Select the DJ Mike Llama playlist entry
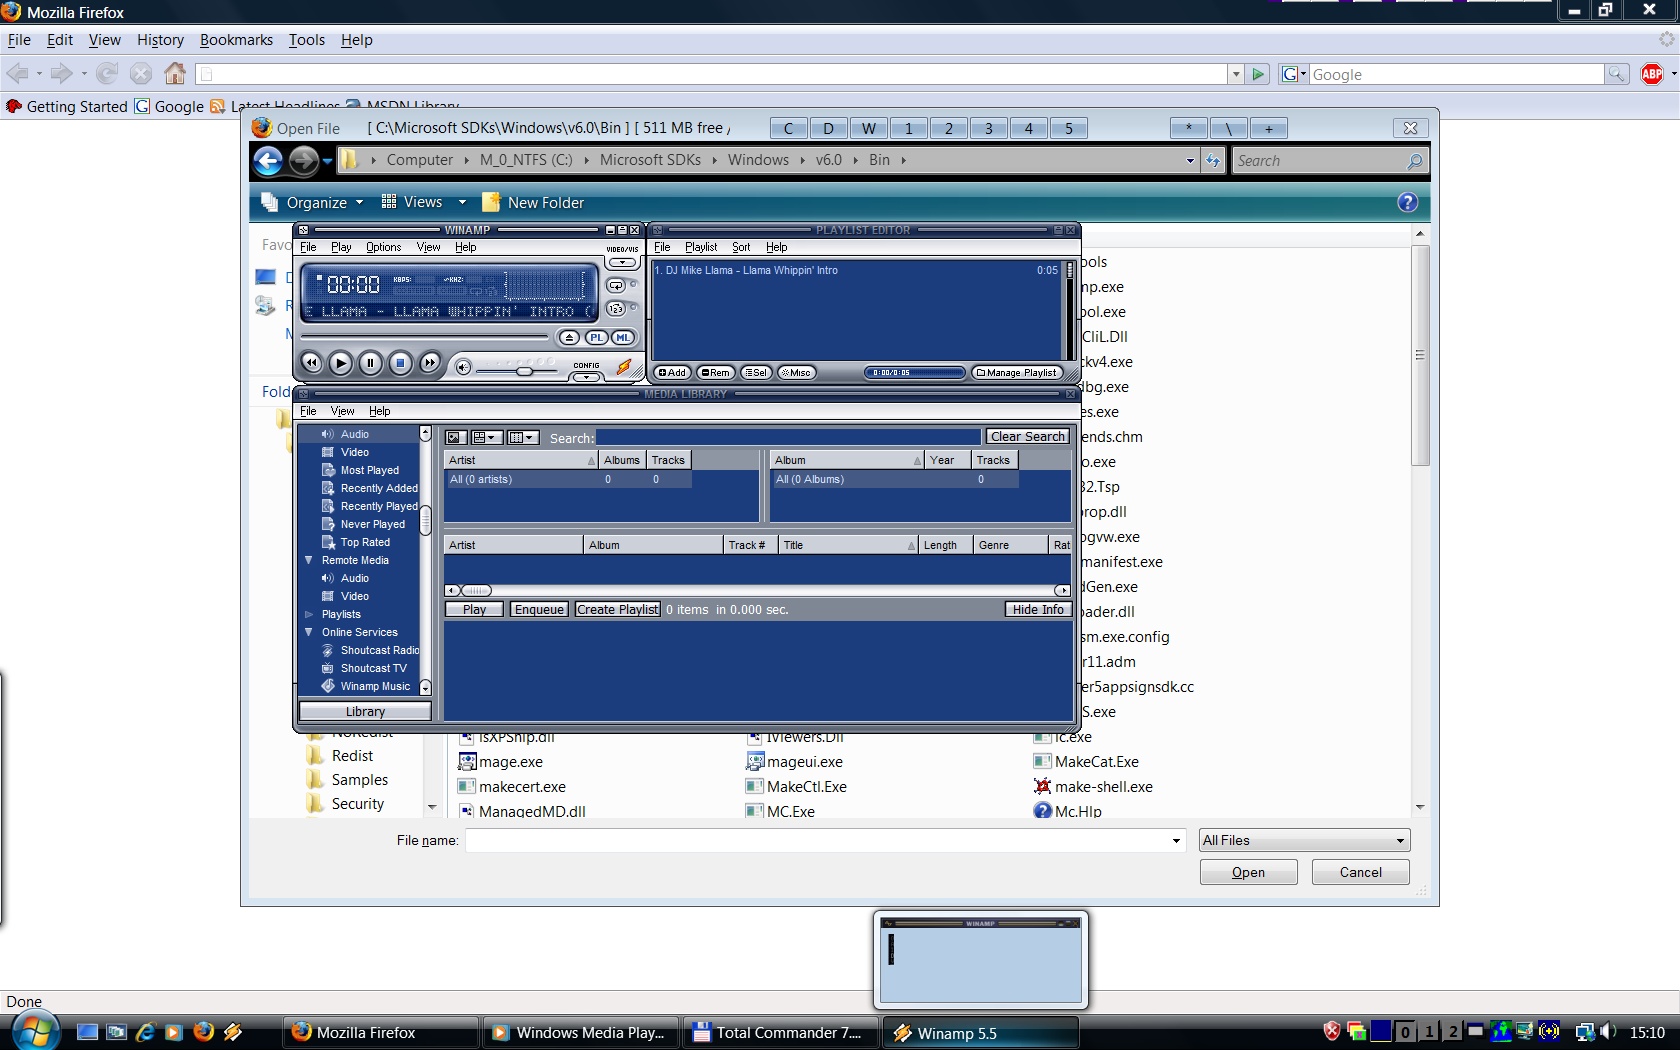The height and width of the screenshot is (1050, 1680). click(x=856, y=270)
